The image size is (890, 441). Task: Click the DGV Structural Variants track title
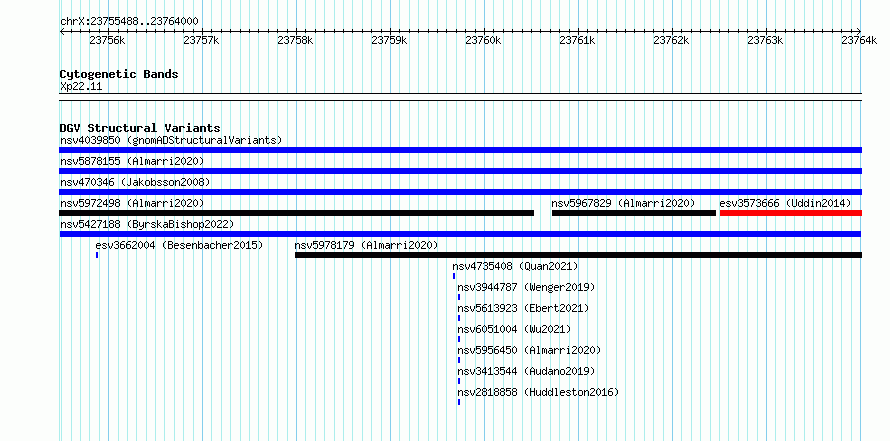(x=140, y=128)
